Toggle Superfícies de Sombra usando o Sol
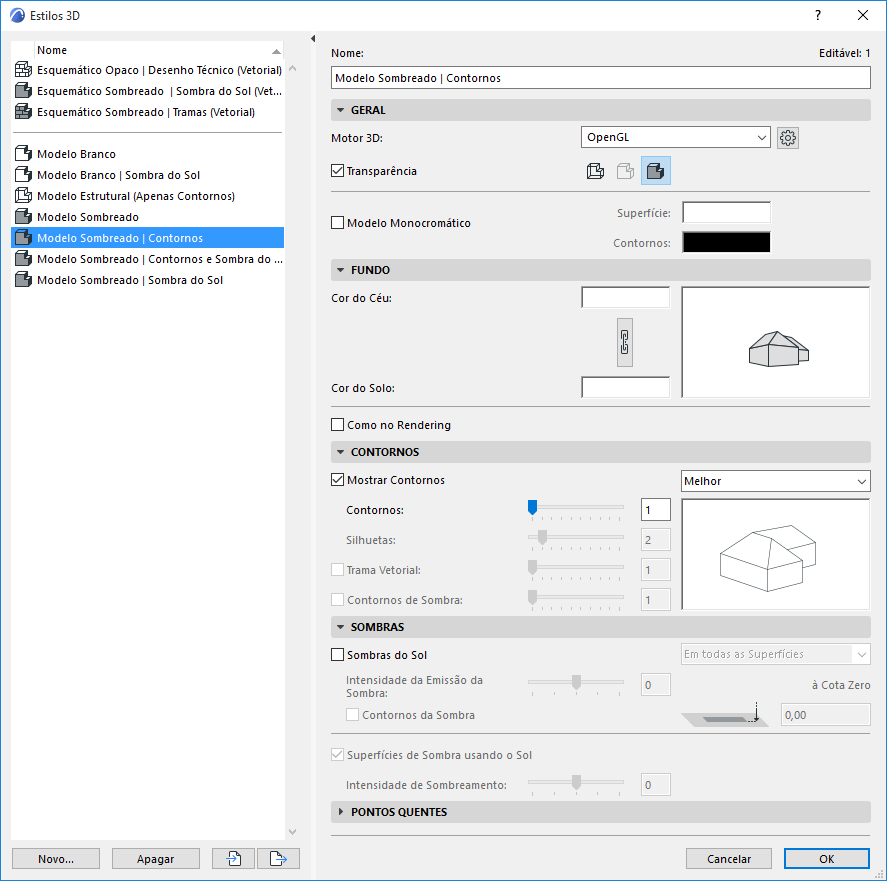This screenshot has height=881, width=887. 337,755
